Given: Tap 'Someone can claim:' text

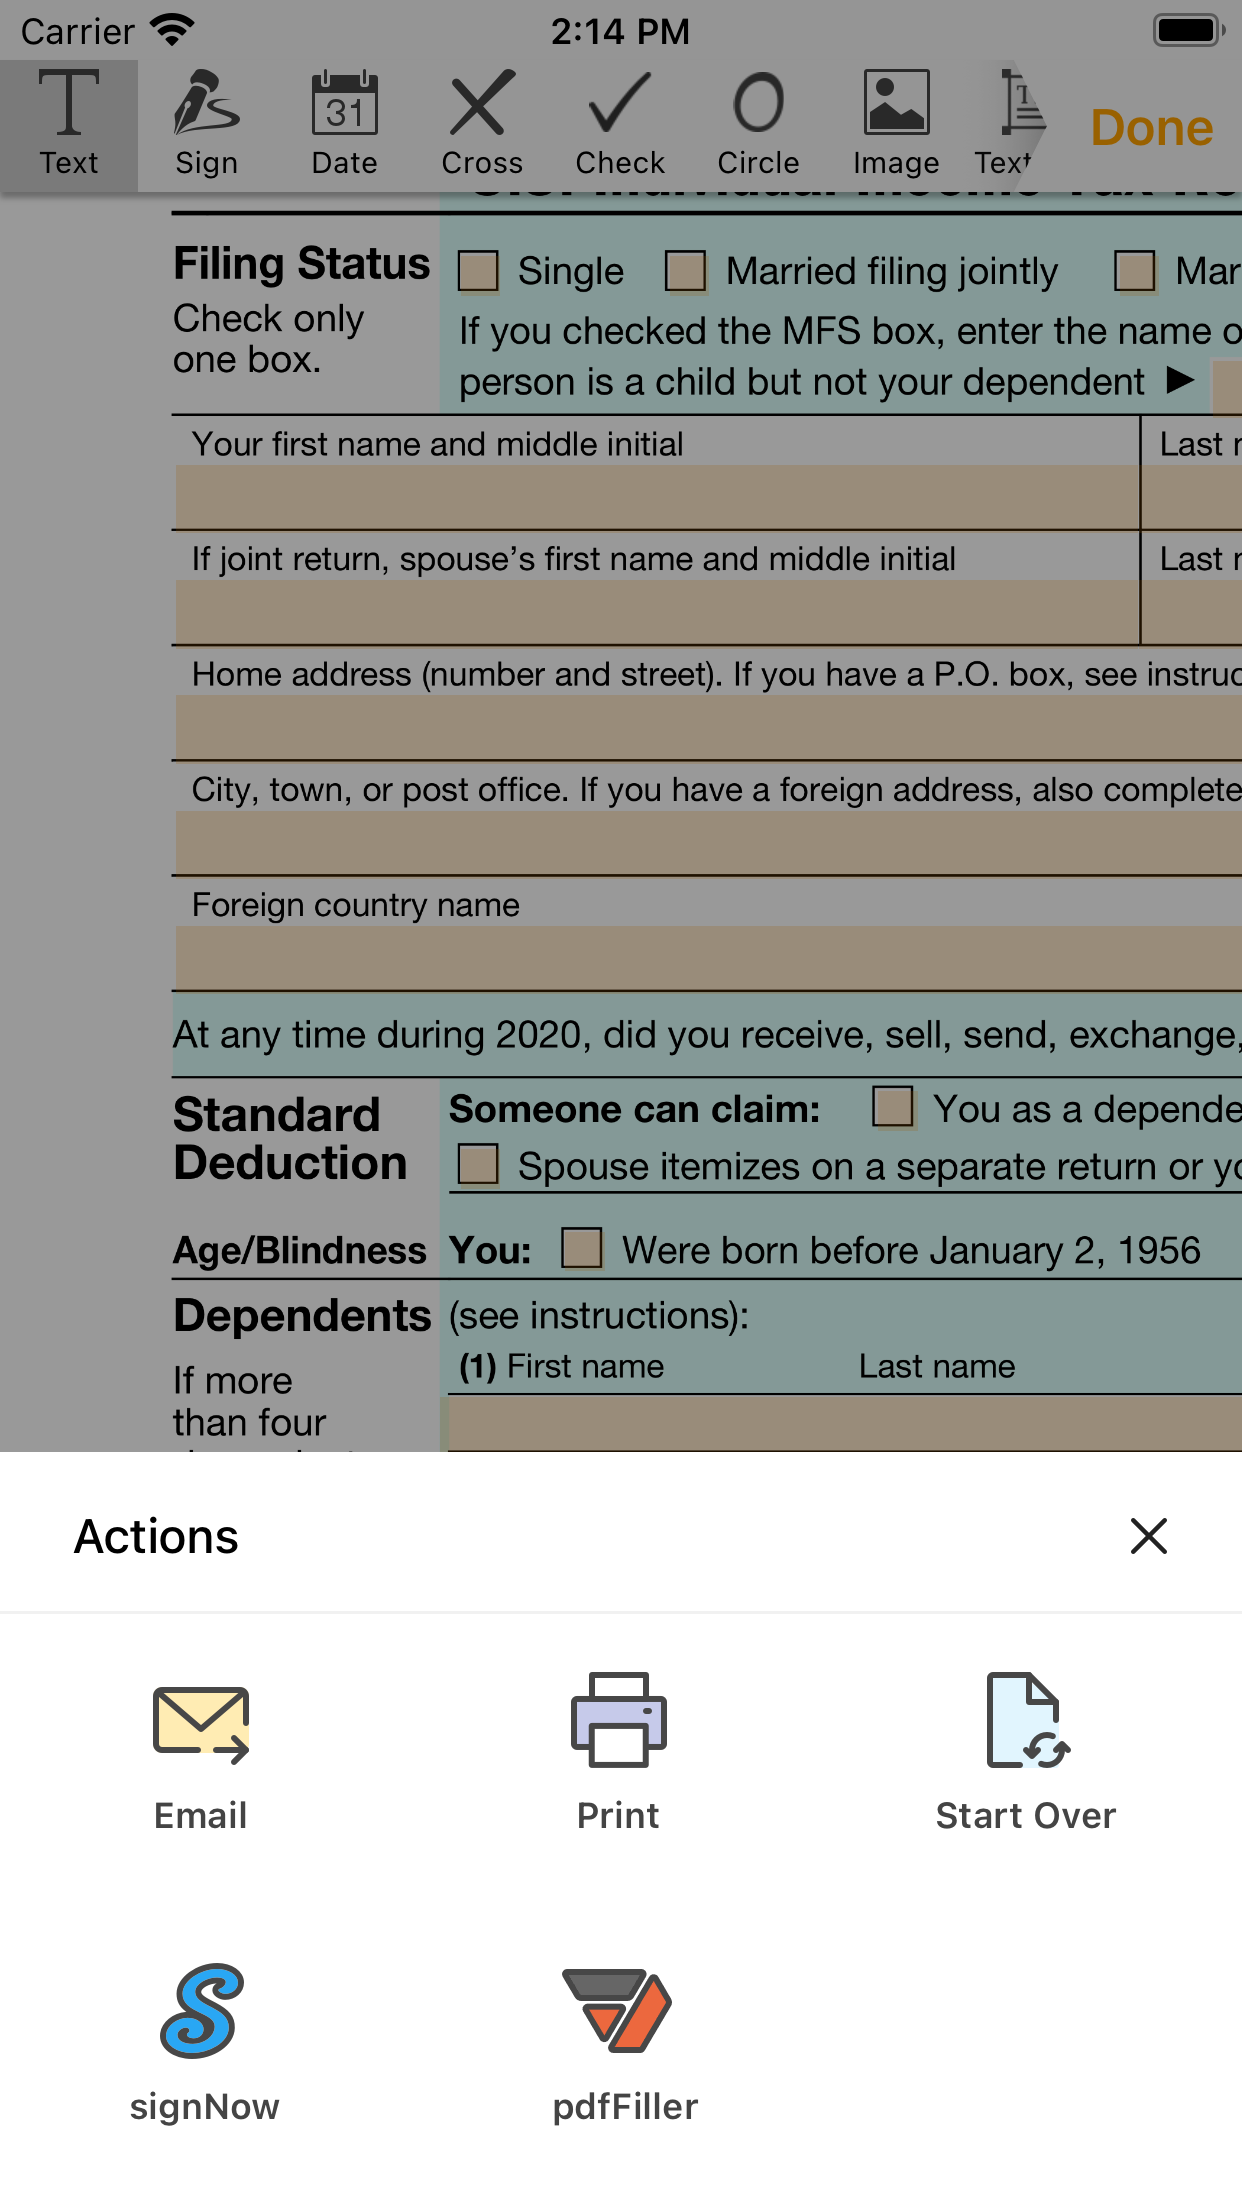Looking at the screenshot, I should 635,1109.
